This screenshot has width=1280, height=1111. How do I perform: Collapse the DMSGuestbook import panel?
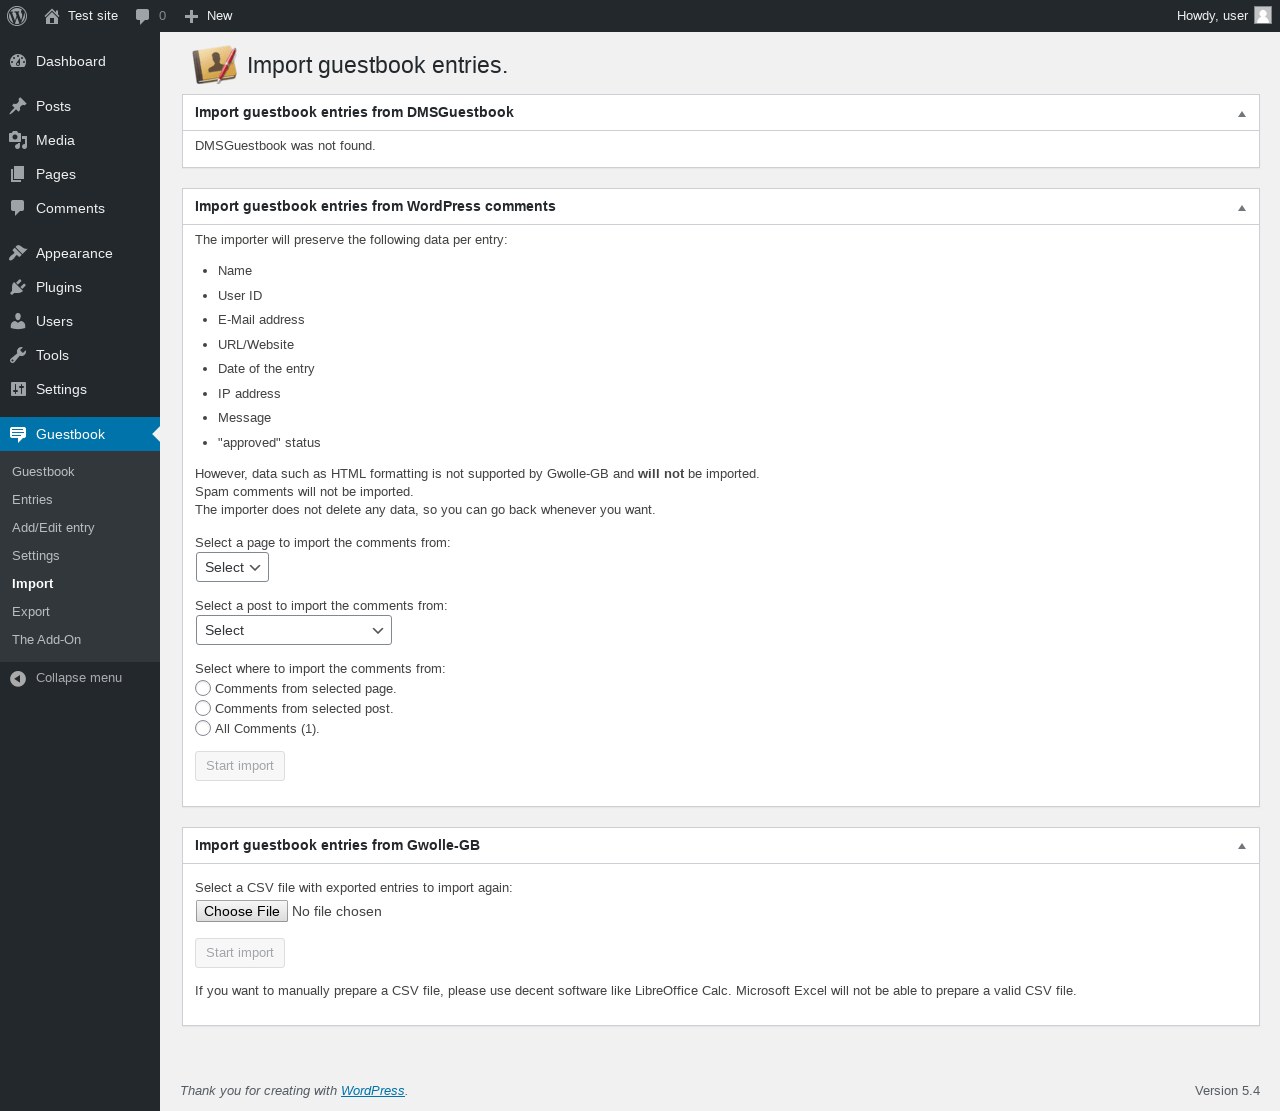(x=1242, y=114)
